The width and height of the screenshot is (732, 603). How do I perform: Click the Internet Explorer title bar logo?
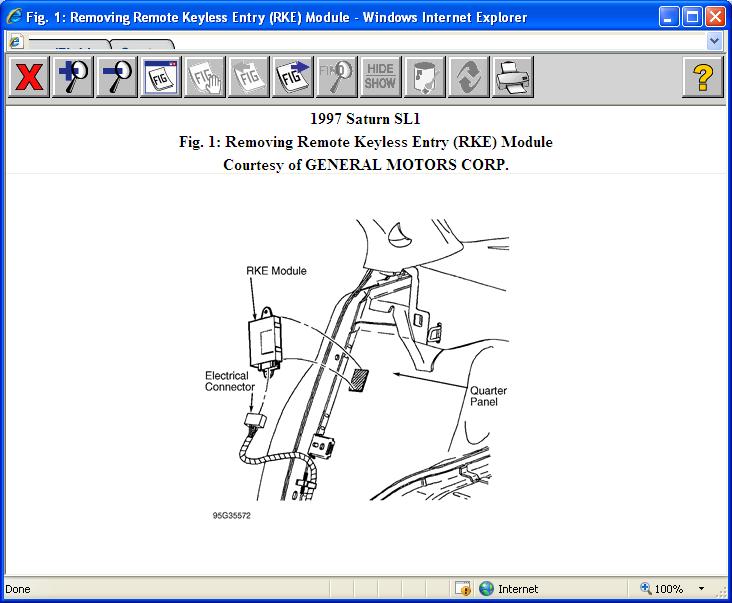tap(14, 17)
